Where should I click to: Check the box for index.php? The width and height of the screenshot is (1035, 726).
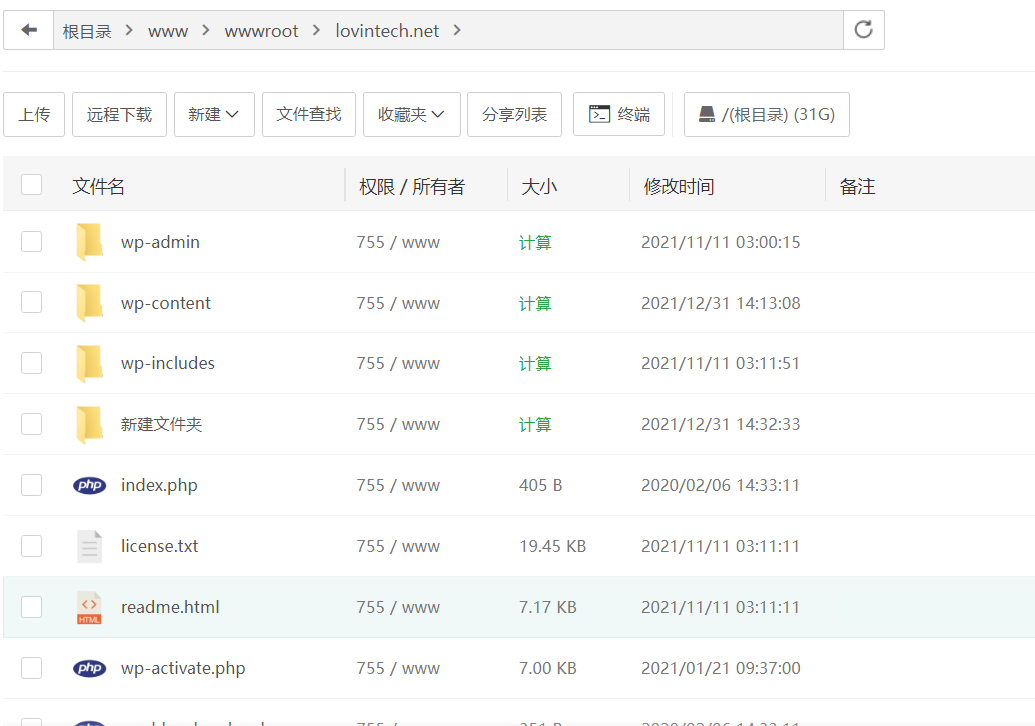coord(32,485)
